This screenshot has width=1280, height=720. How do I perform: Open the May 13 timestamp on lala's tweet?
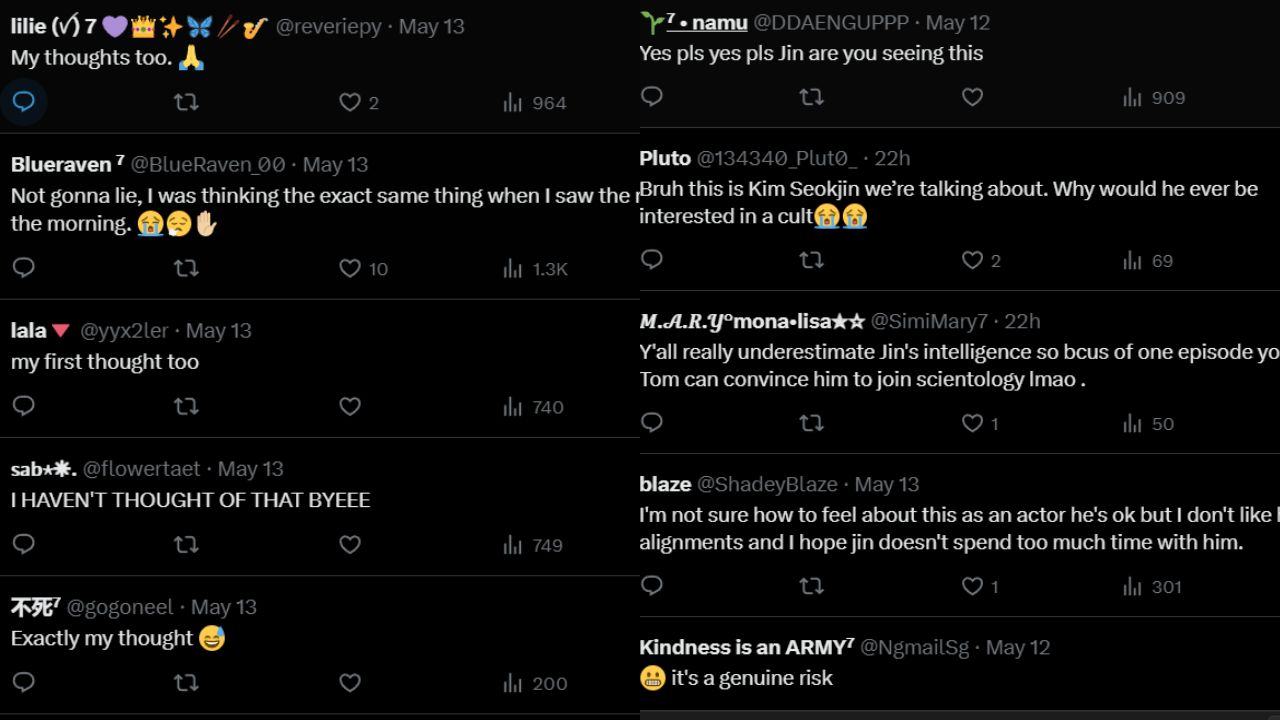click(x=219, y=330)
